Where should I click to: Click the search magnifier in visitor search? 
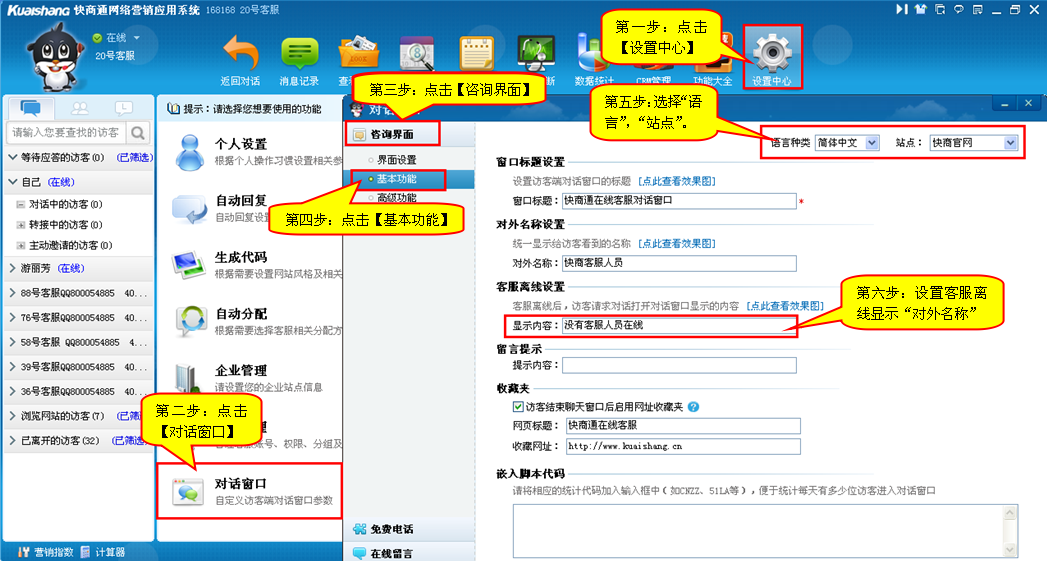139,132
